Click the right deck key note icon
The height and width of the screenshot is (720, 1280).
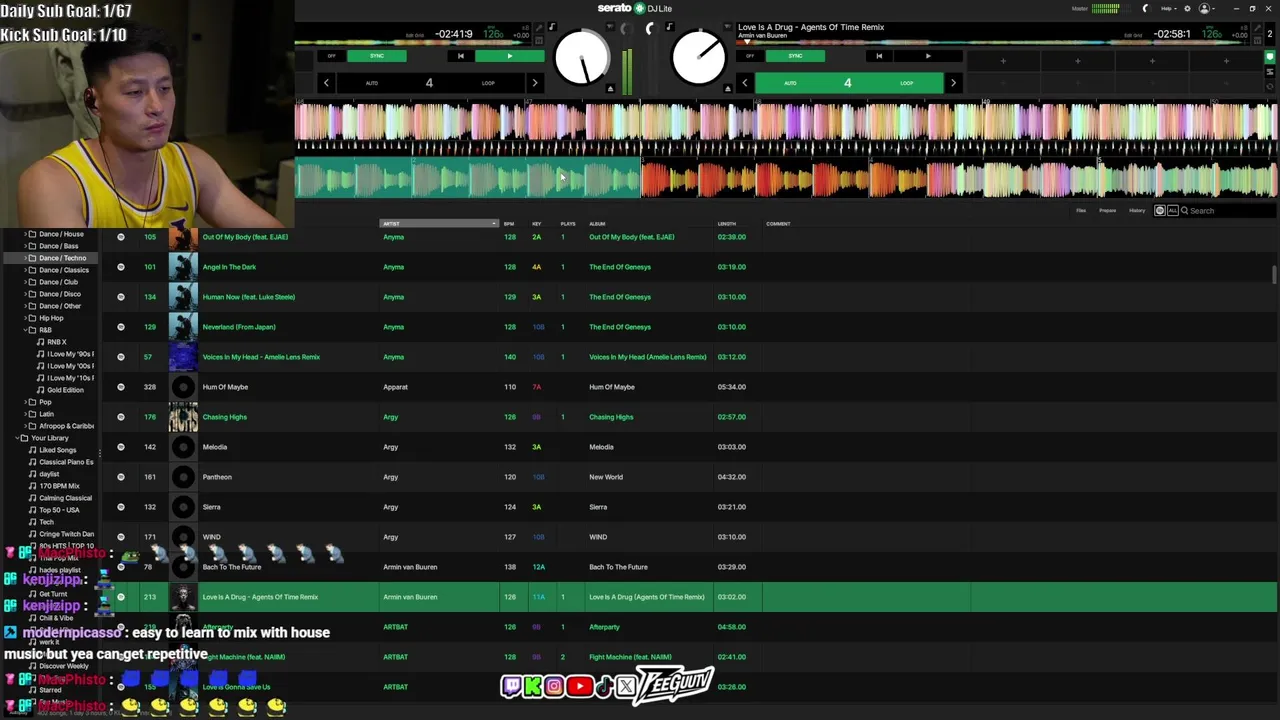coord(669,27)
